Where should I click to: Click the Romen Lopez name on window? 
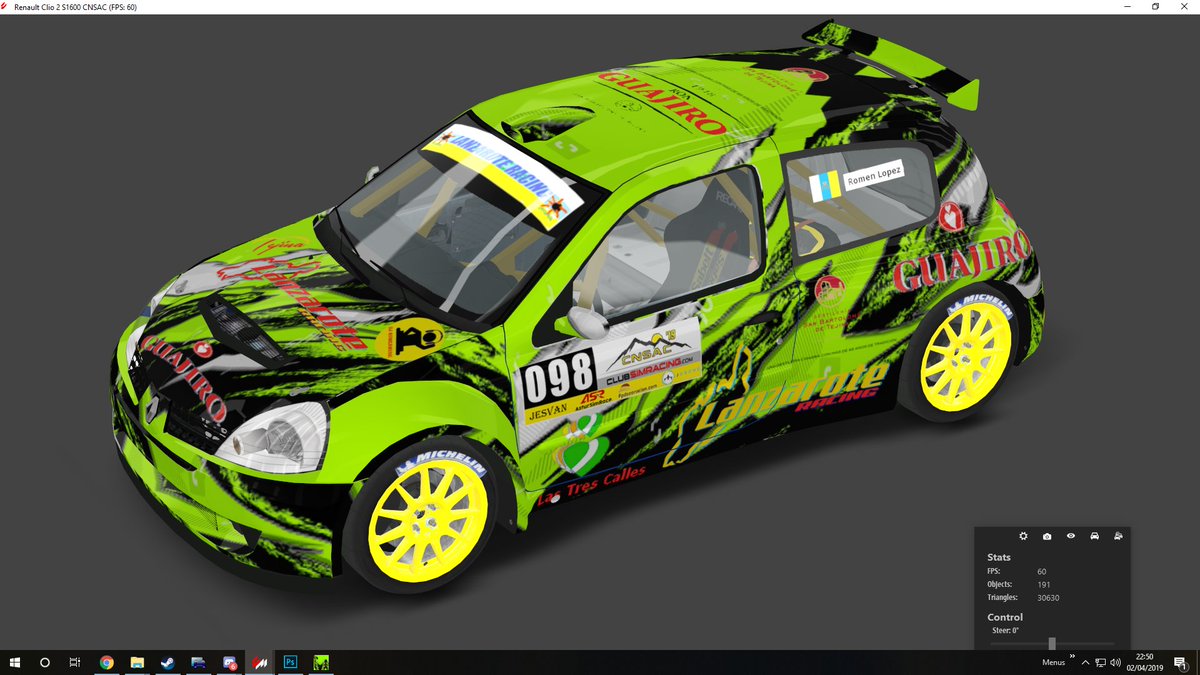[873, 176]
